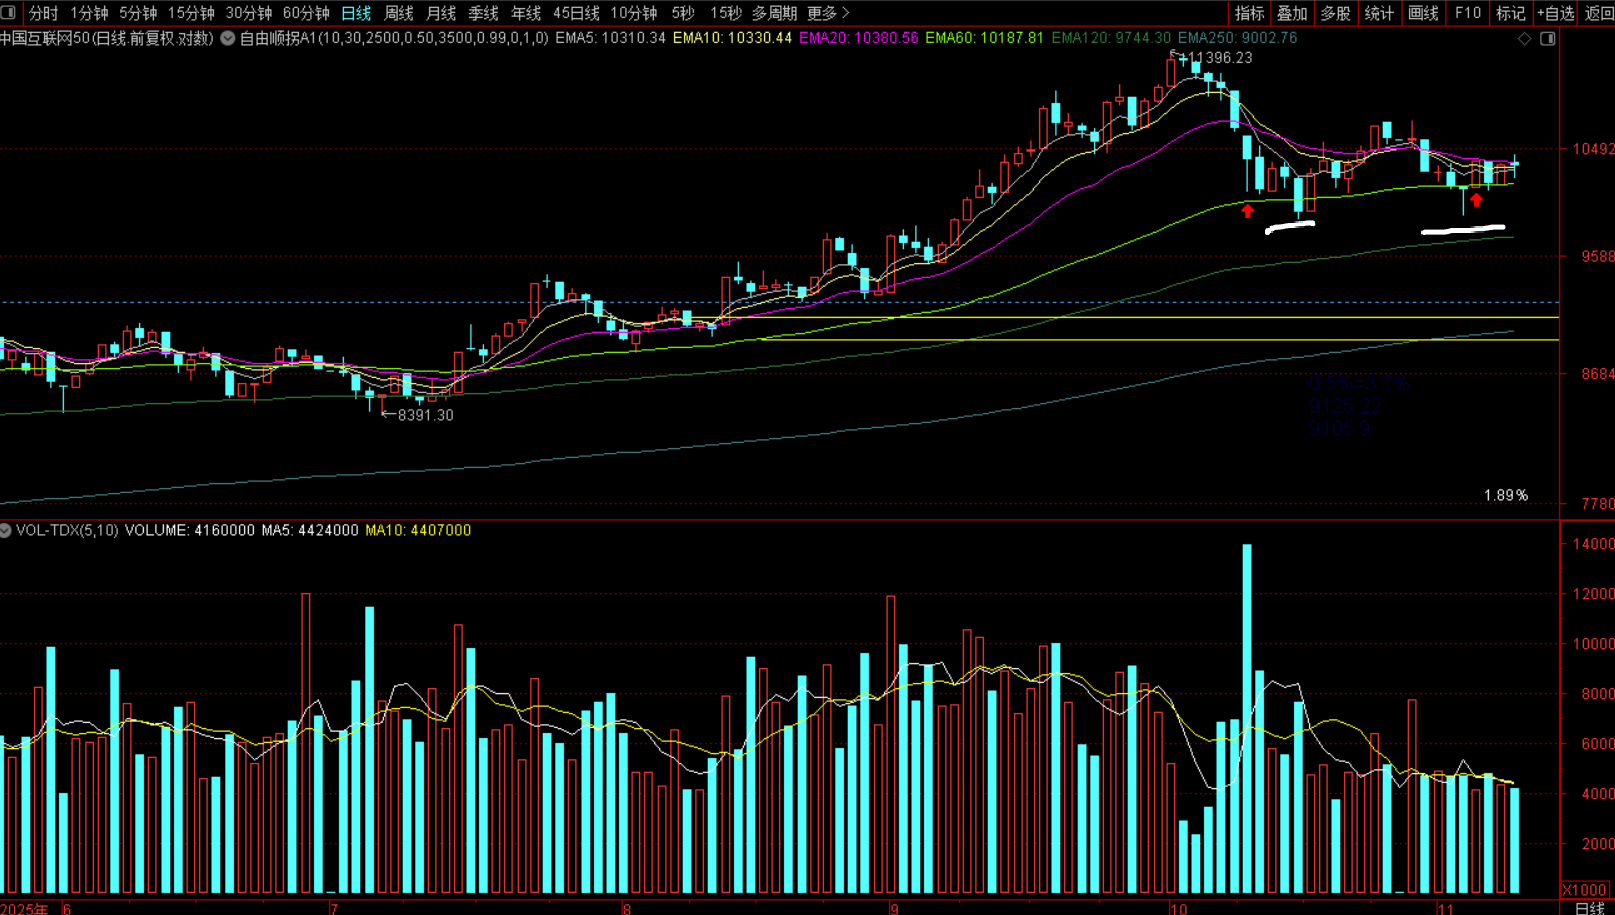
Task: Select the 10分钟 period tab
Action: point(634,13)
